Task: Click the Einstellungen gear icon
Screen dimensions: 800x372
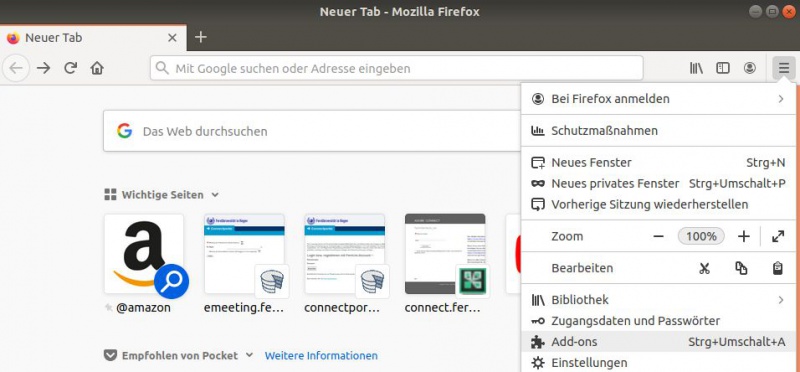Action: 538,363
